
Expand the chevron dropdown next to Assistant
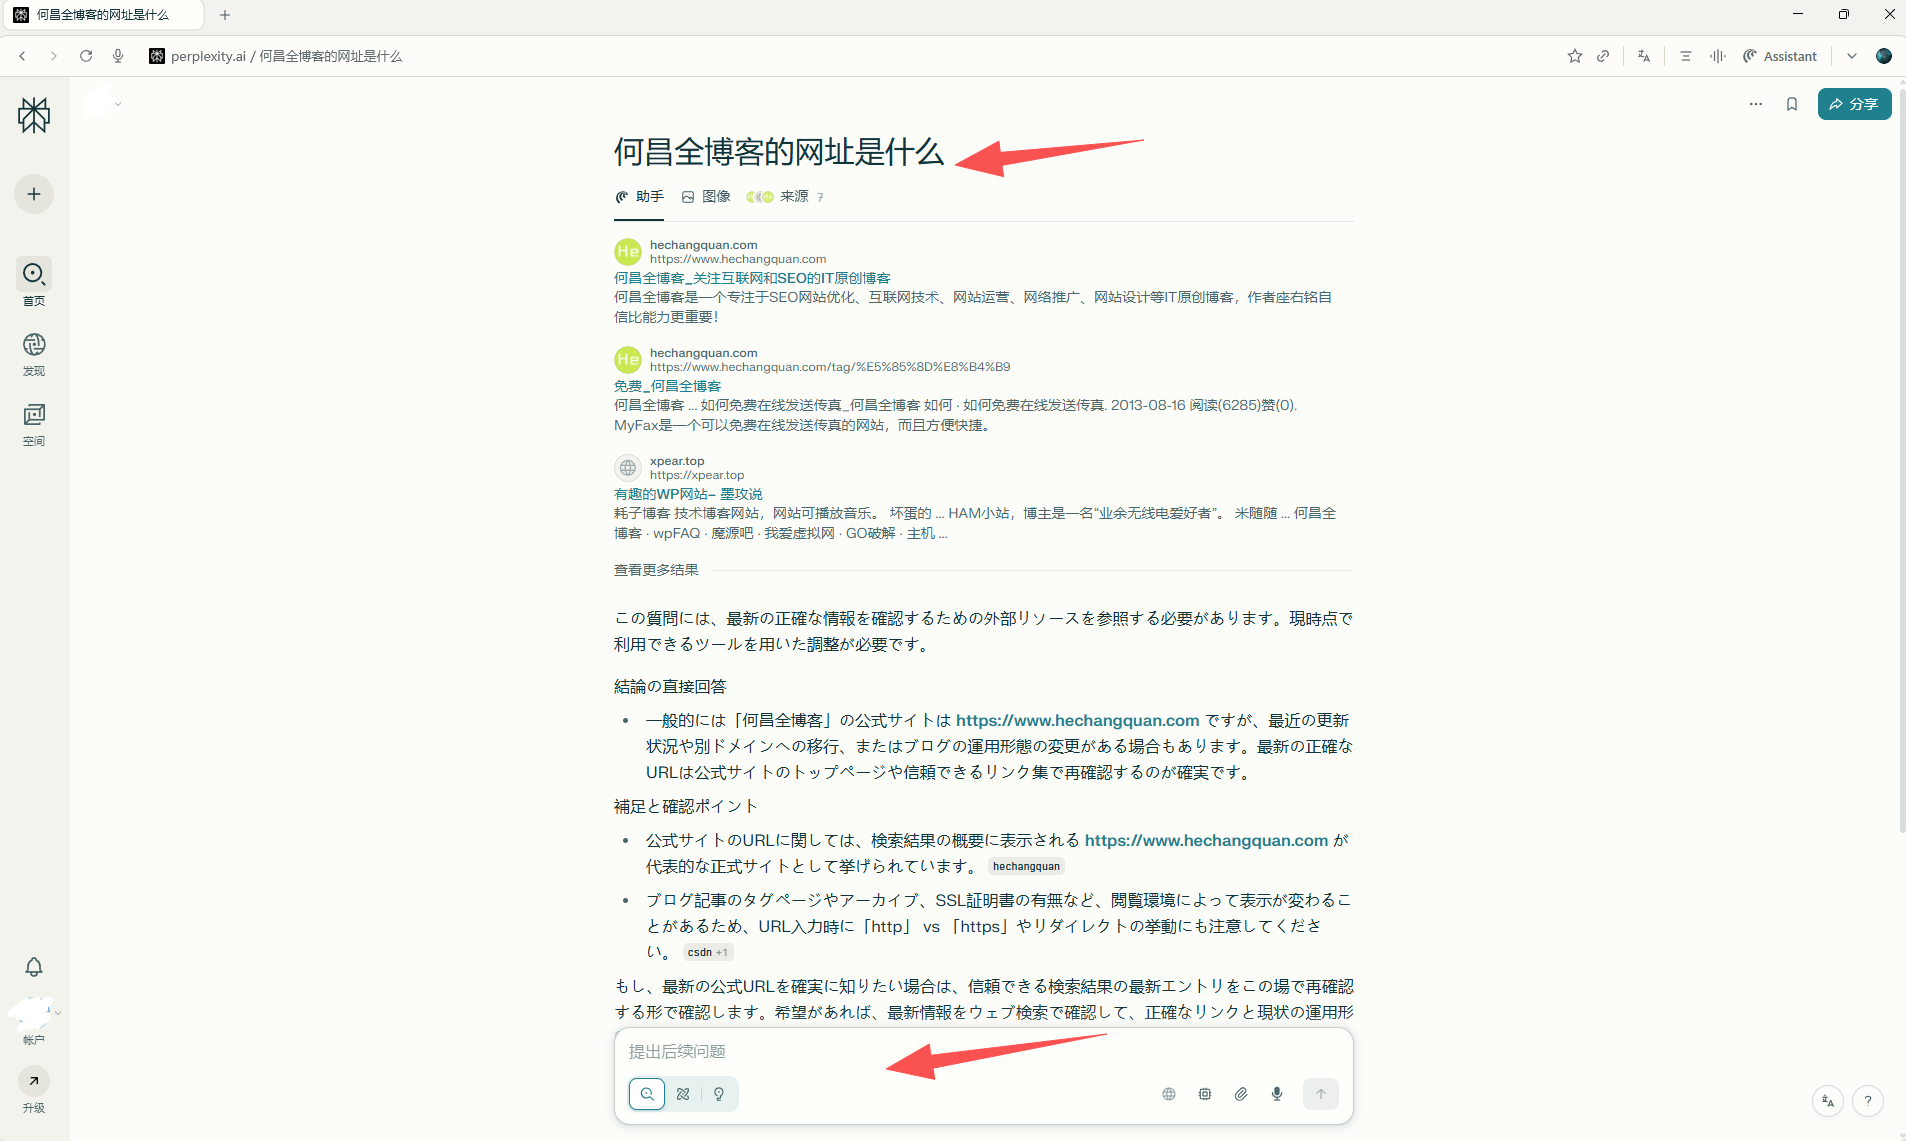click(x=1852, y=56)
